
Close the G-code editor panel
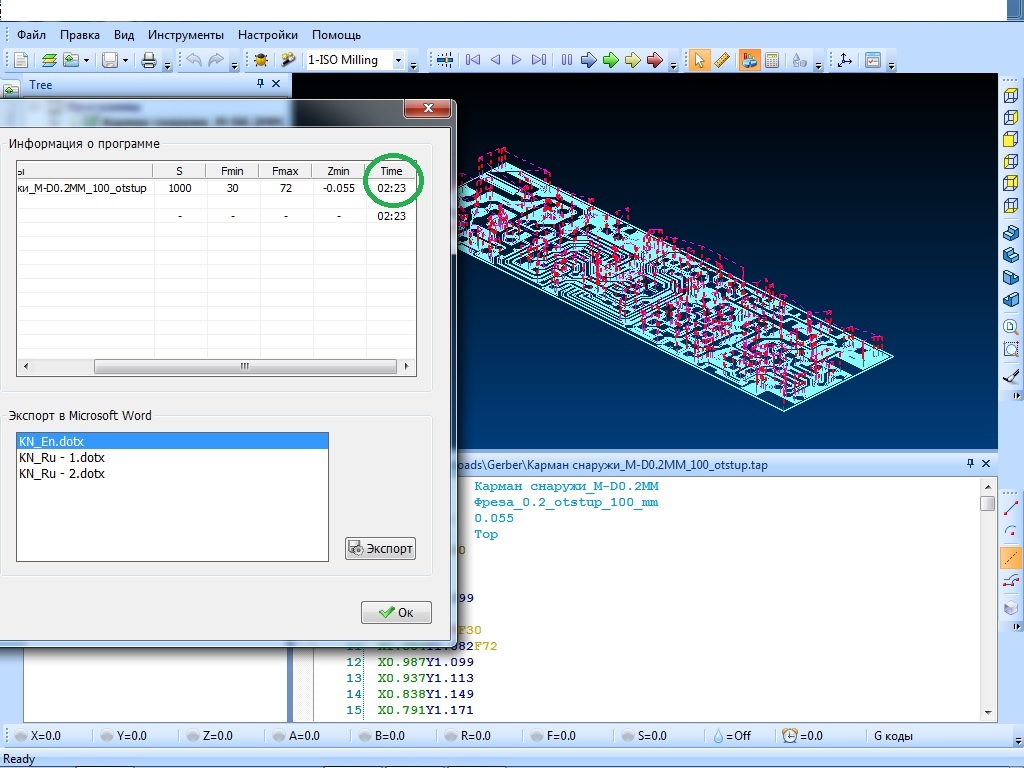[986, 463]
